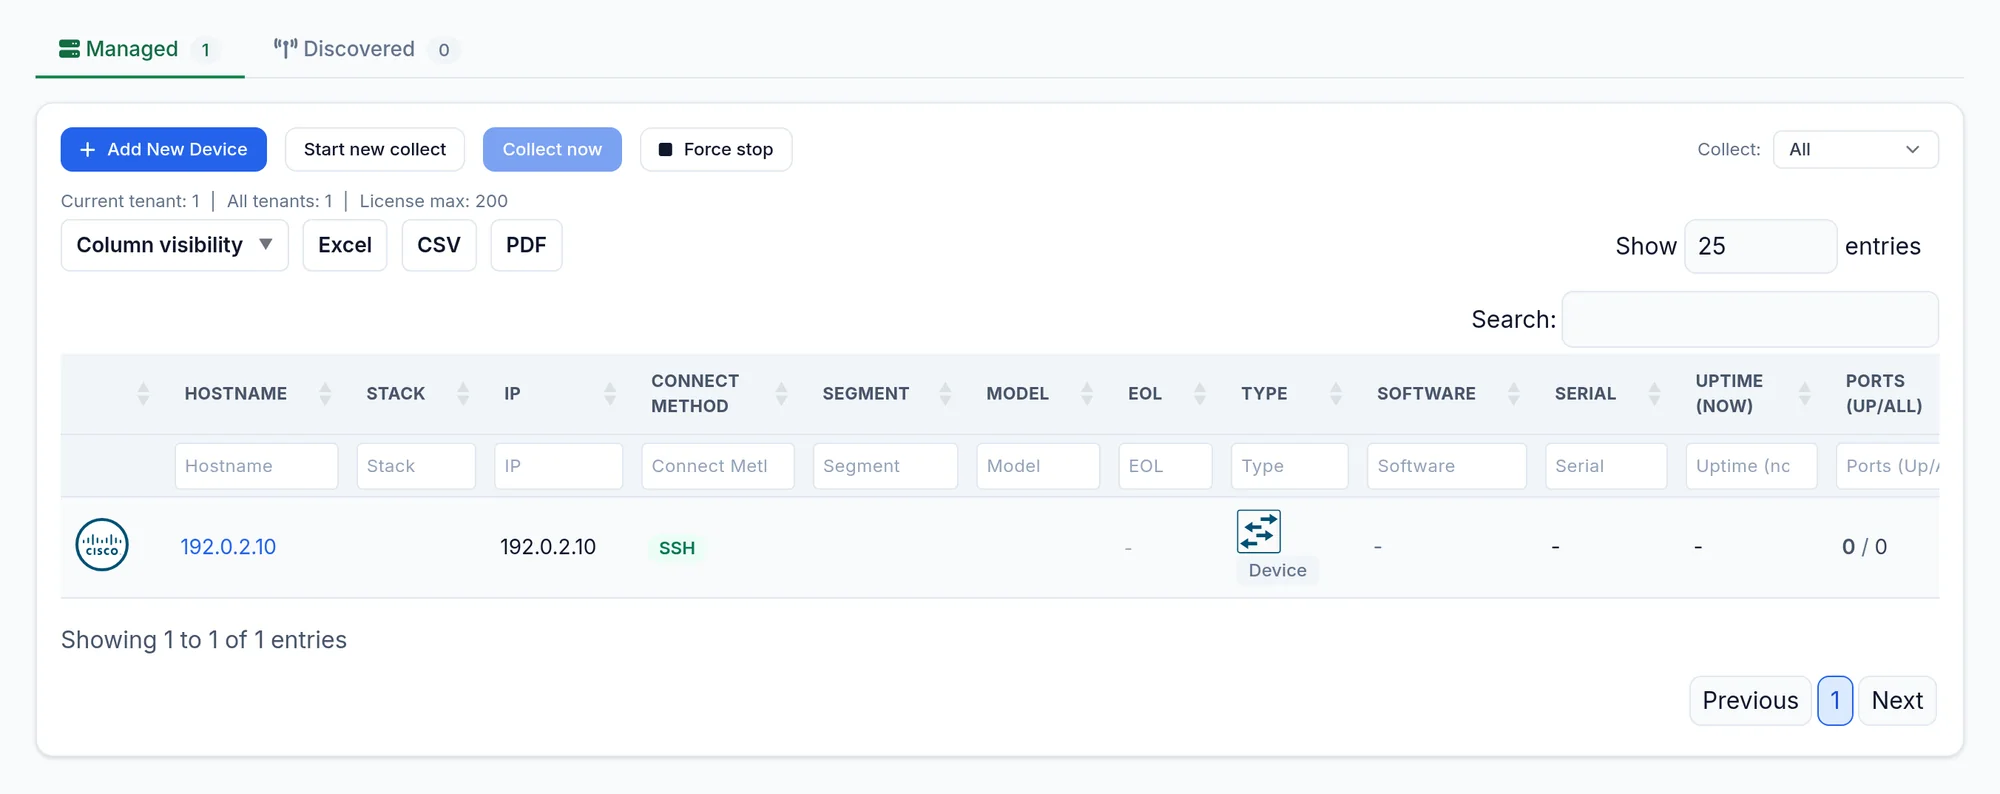Click the Force stop button
The width and height of the screenshot is (2000, 794).
pos(716,149)
